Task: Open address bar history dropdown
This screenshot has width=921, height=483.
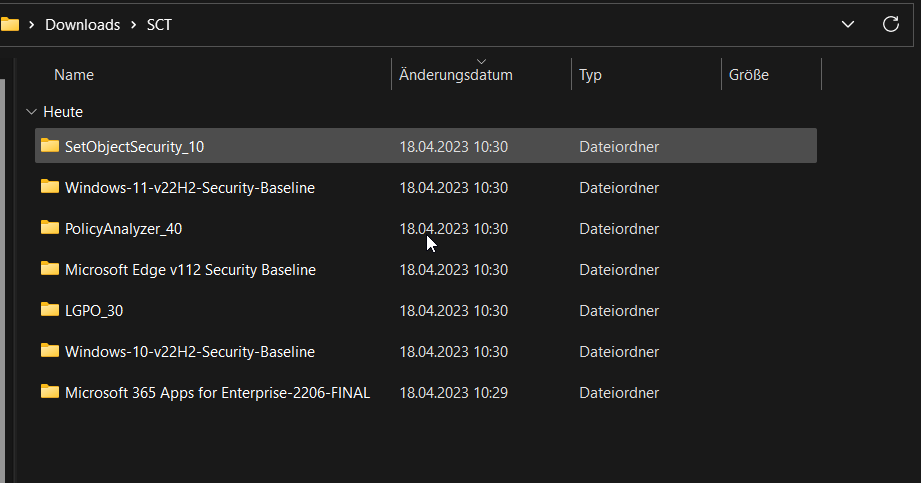Action: tap(848, 24)
